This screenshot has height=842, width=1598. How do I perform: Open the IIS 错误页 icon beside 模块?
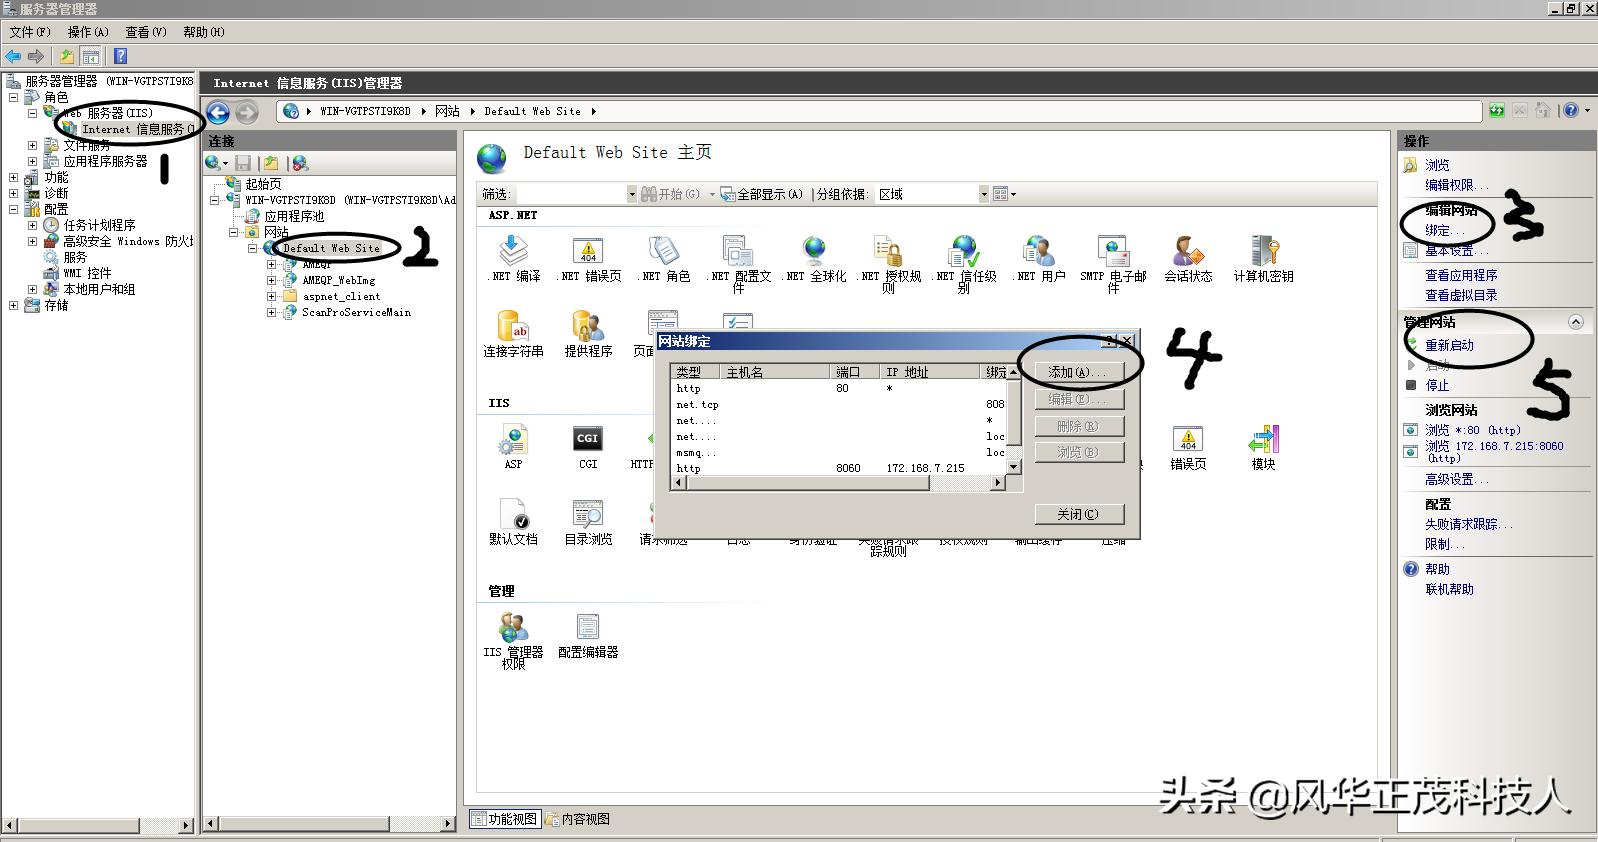[1188, 439]
